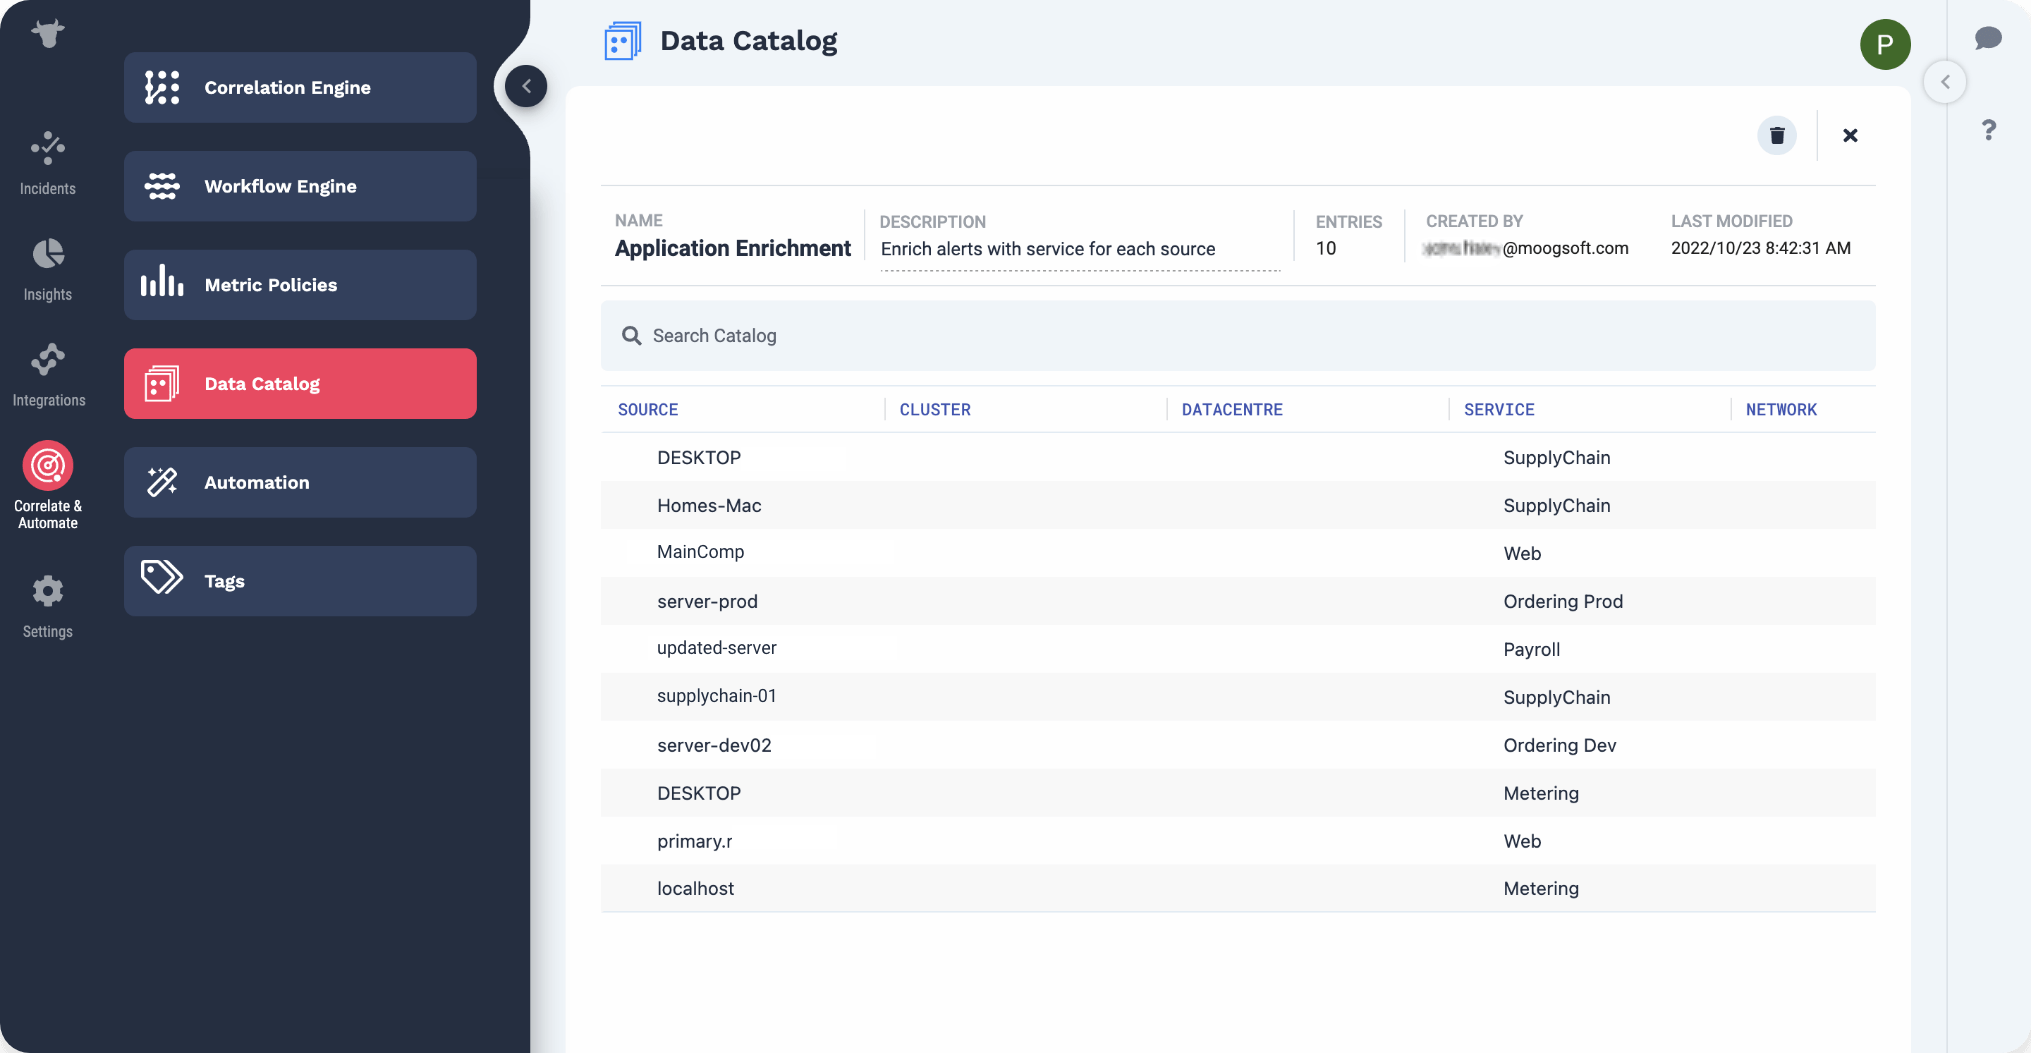Click the Search Catalog field
2031x1053 pixels.
1238,336
